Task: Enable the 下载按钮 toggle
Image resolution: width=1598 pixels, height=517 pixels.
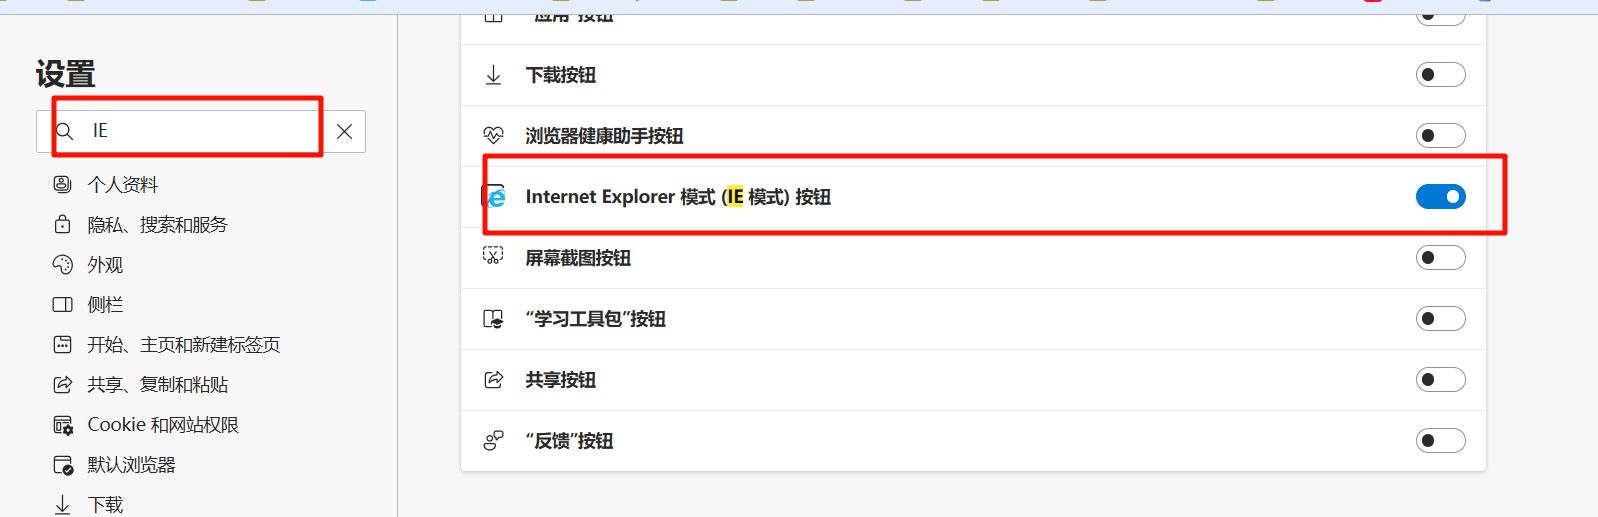Action: (x=1440, y=75)
